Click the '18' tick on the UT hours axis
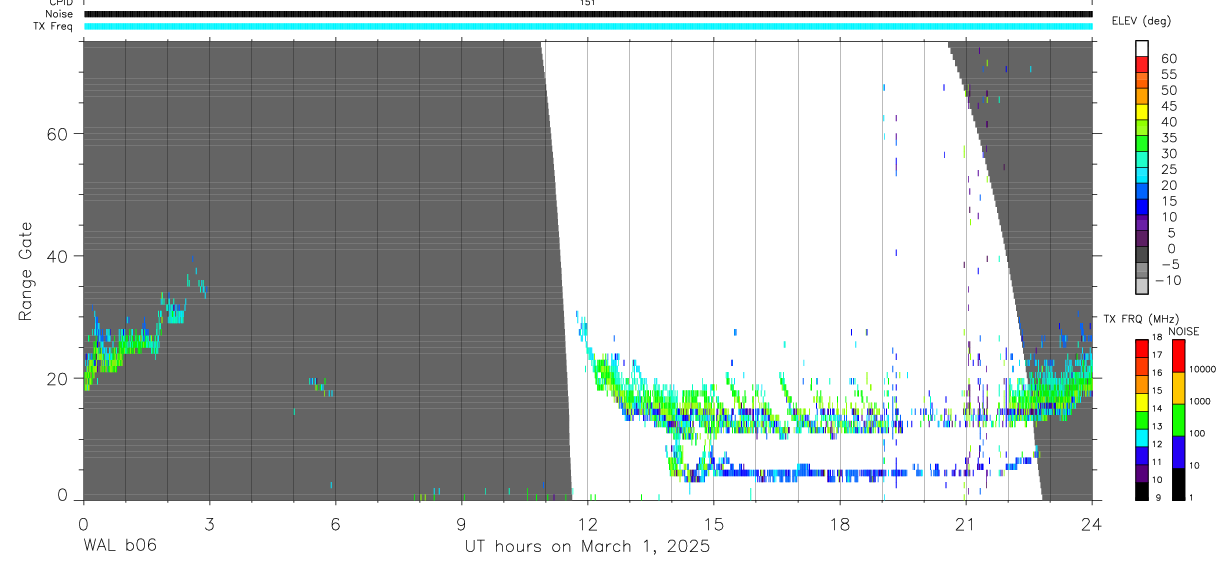Screen dimensions: 1228x567 pyautogui.click(x=840, y=523)
